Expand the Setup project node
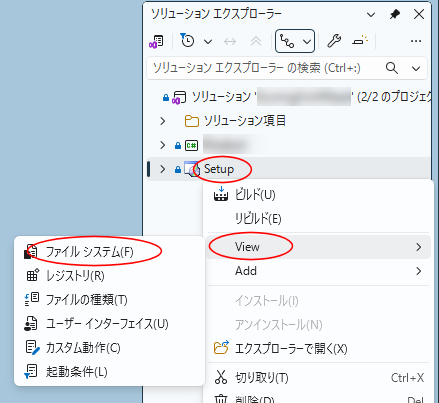Screen dimensions: 439x403 (x=162, y=169)
